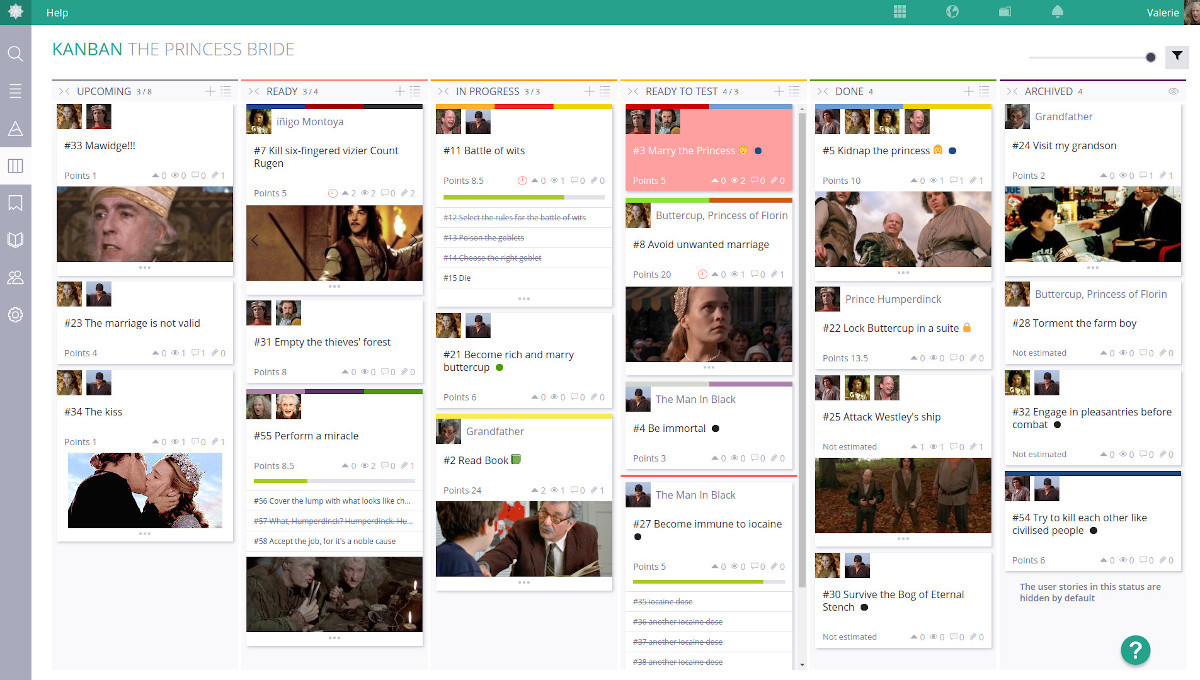This screenshot has height=680, width=1200.
Task: Open the Admin settings gear in sidebar
Action: pyautogui.click(x=15, y=315)
